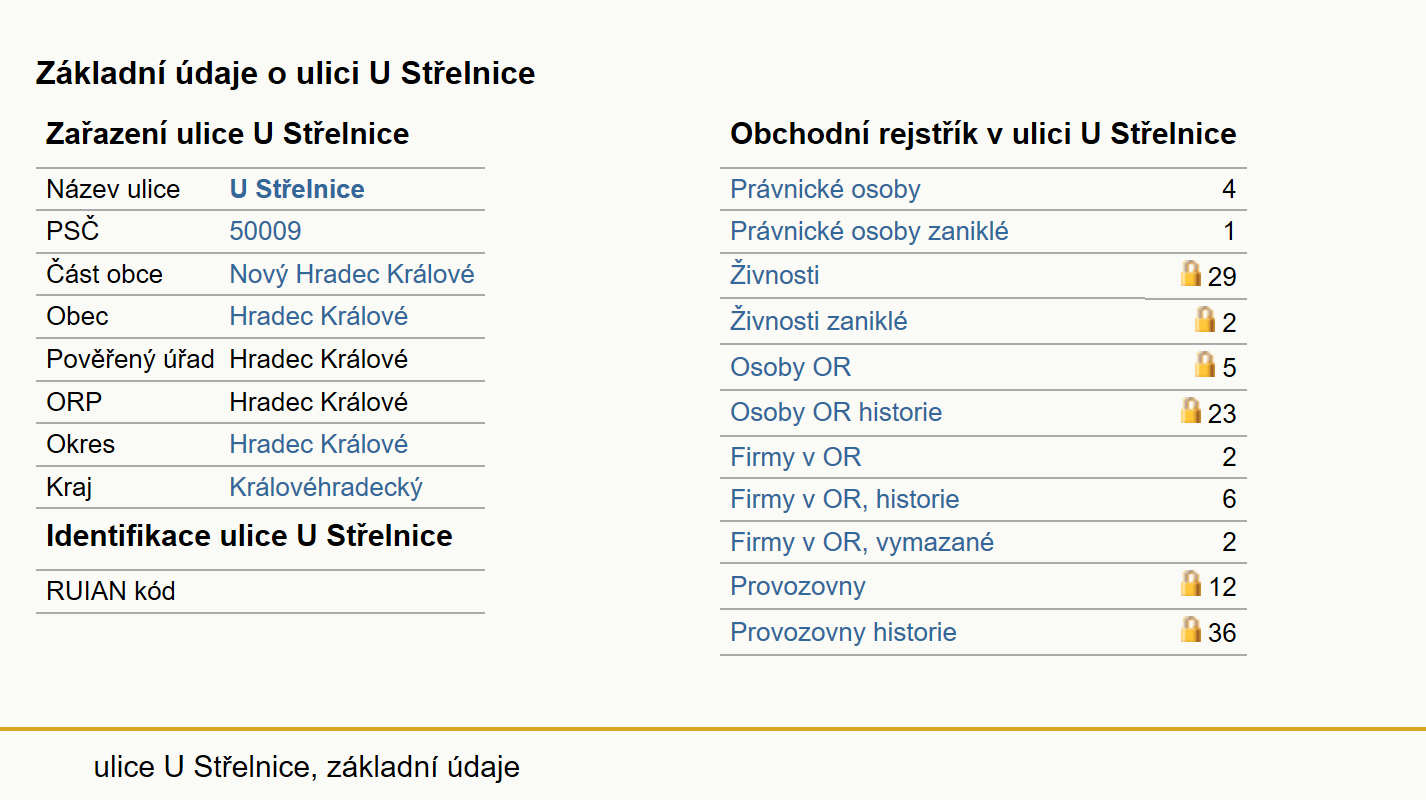Click the lock icon in Osoby OR row
This screenshot has width=1426, height=800.
click(x=1205, y=364)
